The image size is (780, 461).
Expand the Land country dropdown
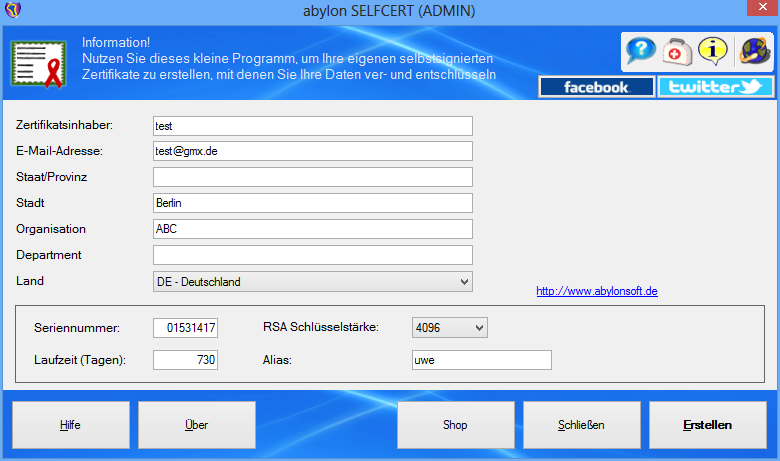click(313, 282)
